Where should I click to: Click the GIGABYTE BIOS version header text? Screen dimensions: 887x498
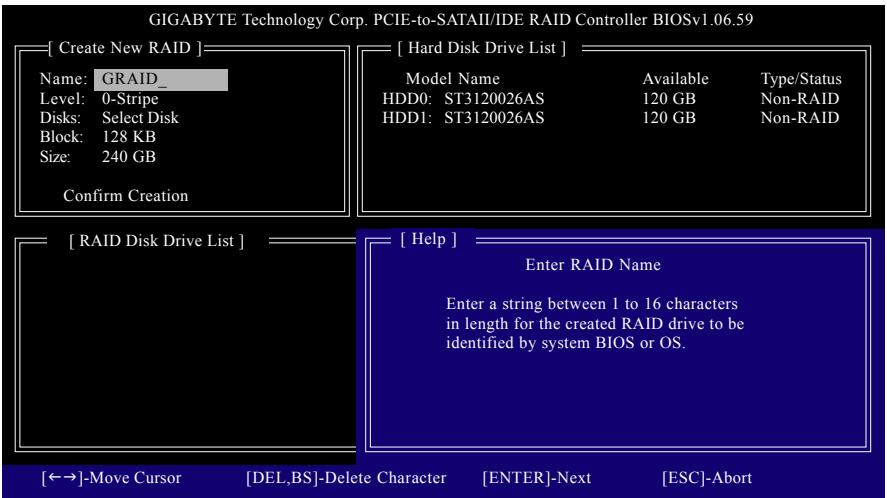(x=451, y=20)
